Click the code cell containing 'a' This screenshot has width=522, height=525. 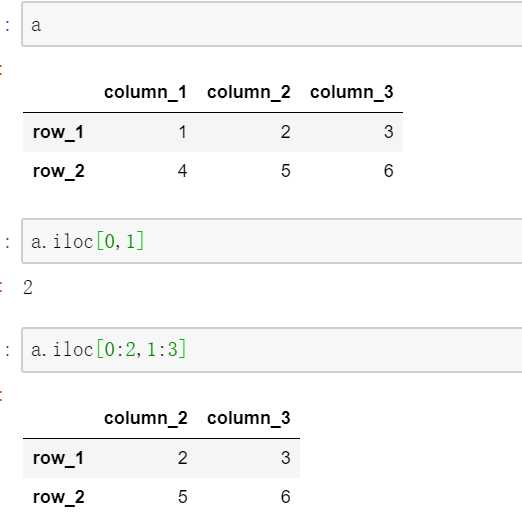[272, 24]
